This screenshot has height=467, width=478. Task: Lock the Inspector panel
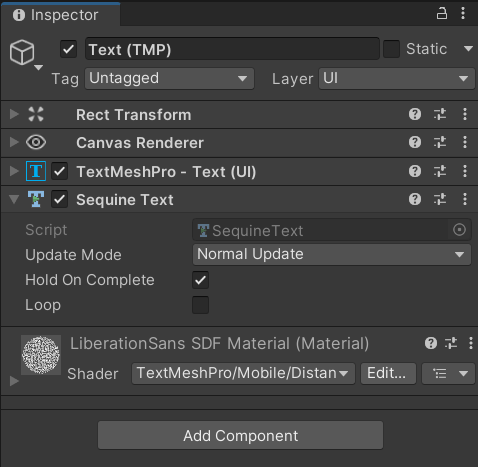pos(442,14)
